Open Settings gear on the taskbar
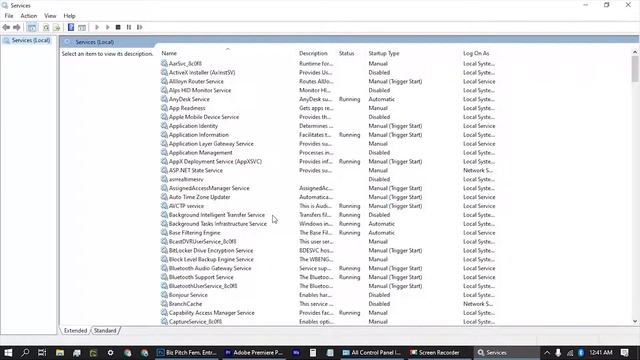 pyautogui.click(x=110, y=353)
